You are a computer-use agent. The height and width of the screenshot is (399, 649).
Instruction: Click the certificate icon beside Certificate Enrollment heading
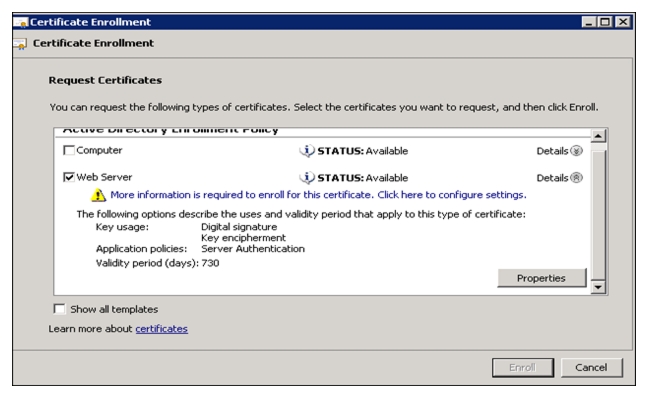point(20,44)
